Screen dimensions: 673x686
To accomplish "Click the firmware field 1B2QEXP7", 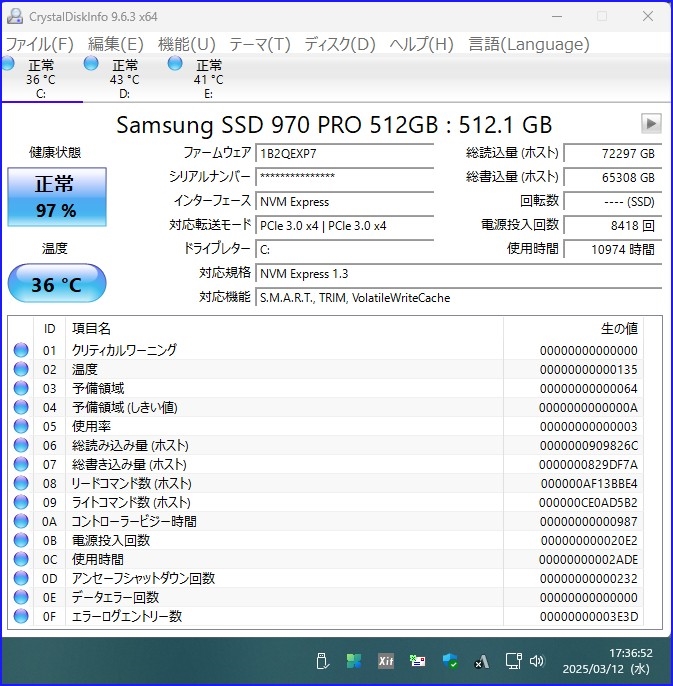I will click(x=344, y=154).
